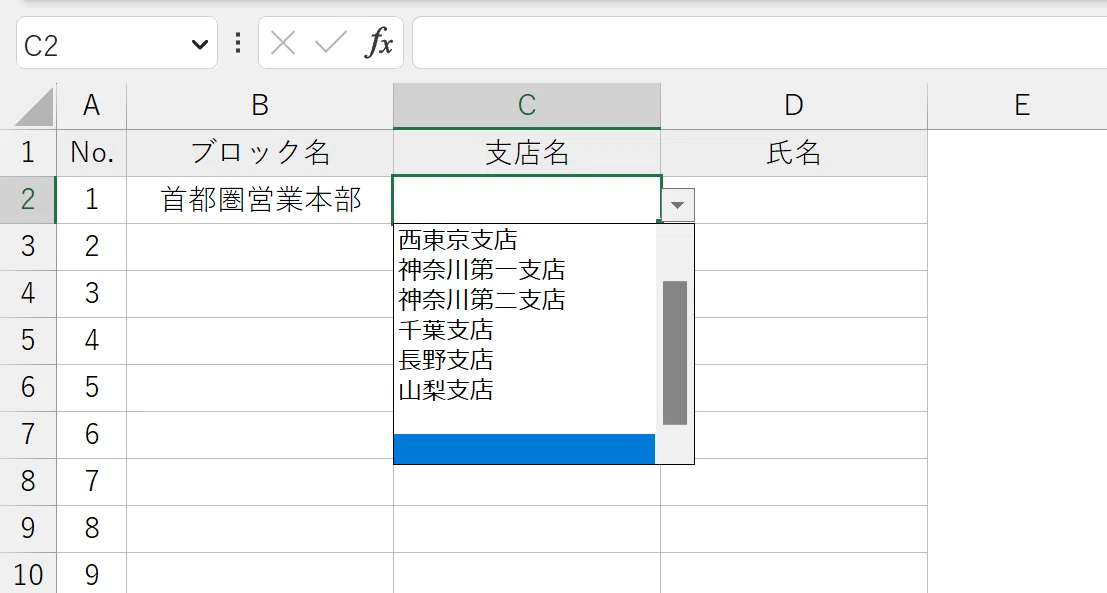This screenshot has width=1107, height=593.
Task: Select row 1 header
Action: tap(28, 152)
